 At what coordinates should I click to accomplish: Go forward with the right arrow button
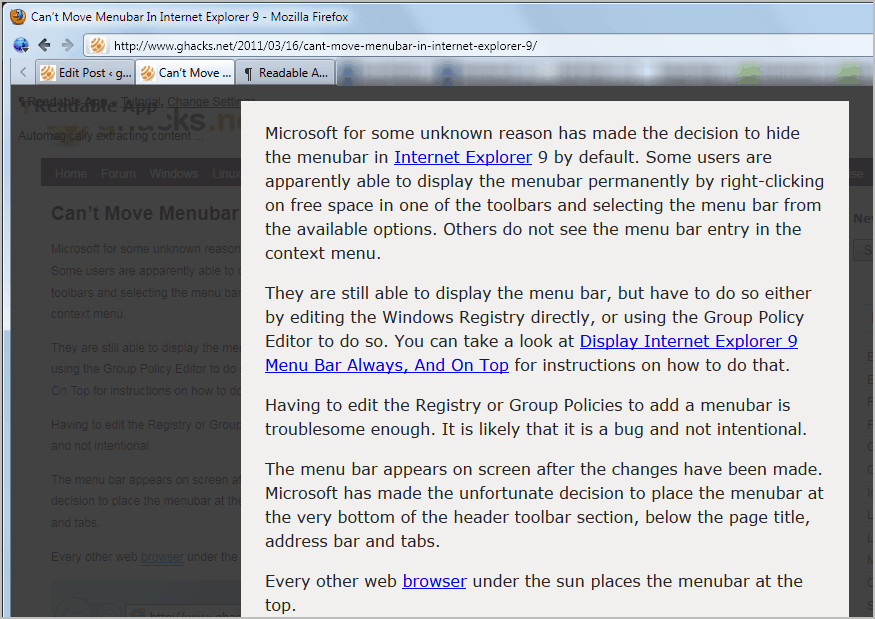68,45
